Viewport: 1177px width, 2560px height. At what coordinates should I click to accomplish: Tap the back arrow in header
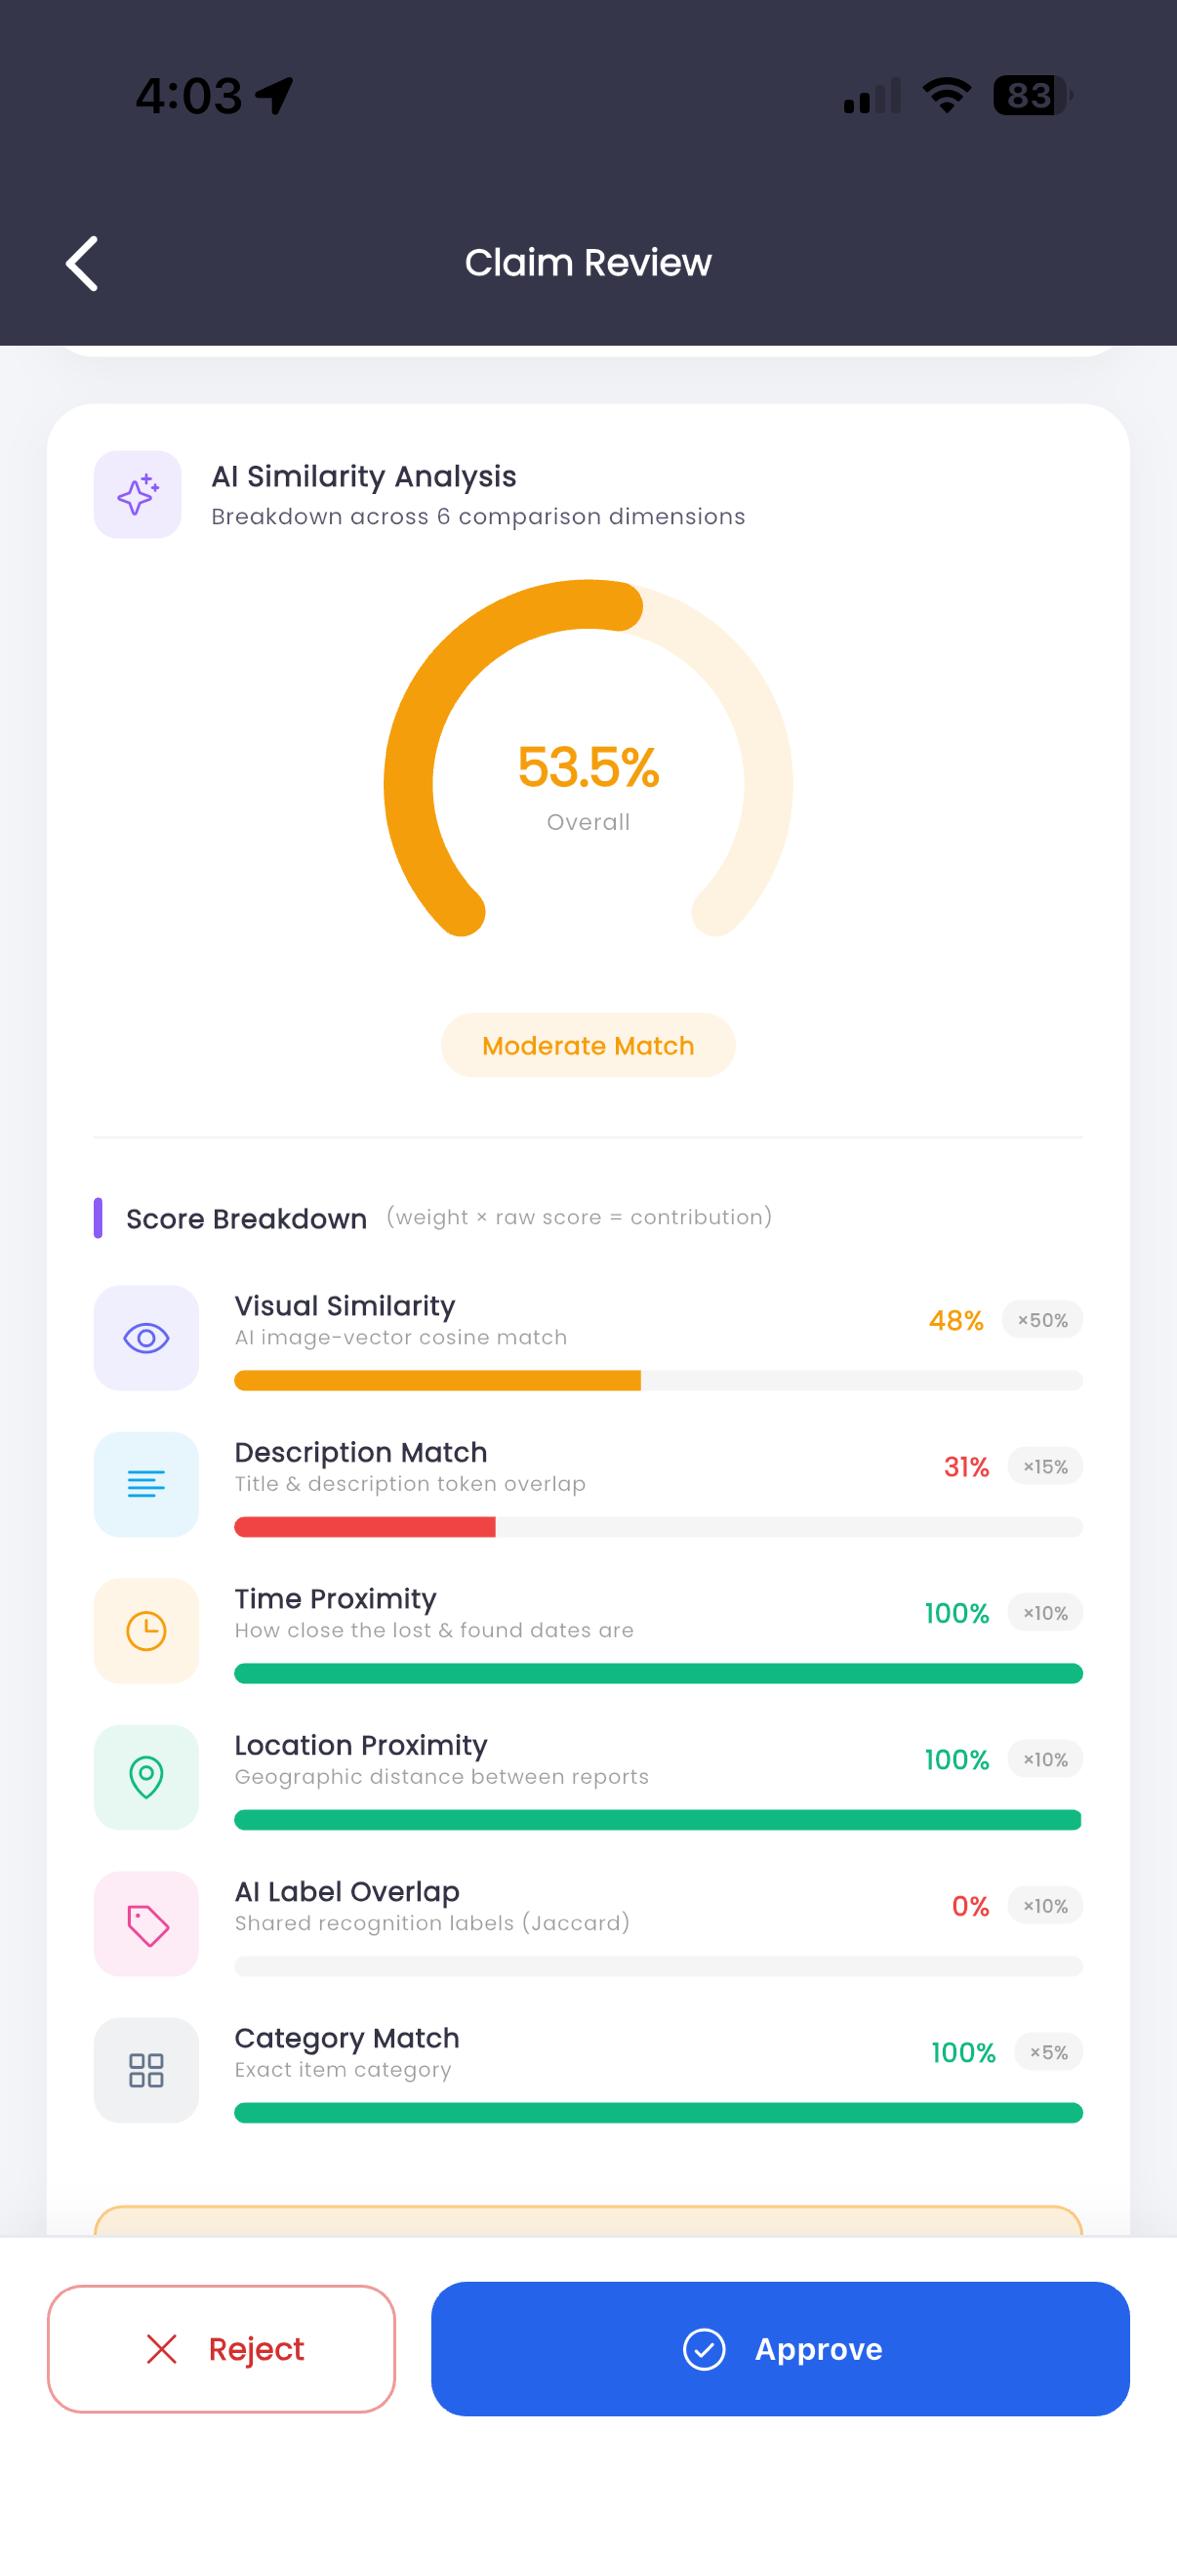pyautogui.click(x=82, y=263)
